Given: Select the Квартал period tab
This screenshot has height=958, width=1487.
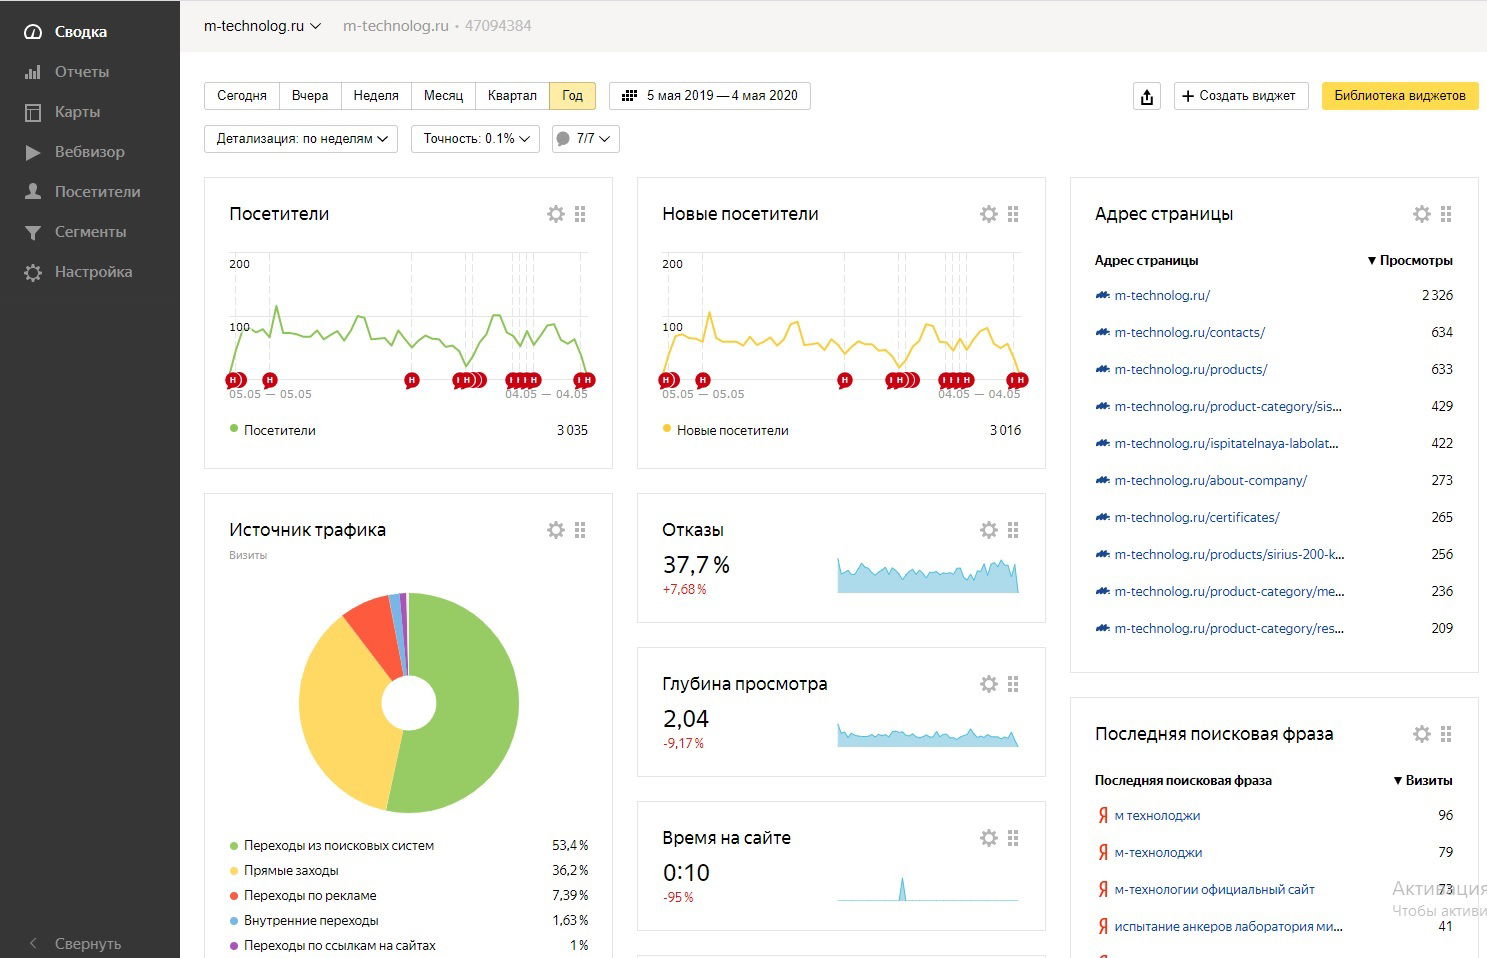Looking at the screenshot, I should 512,96.
